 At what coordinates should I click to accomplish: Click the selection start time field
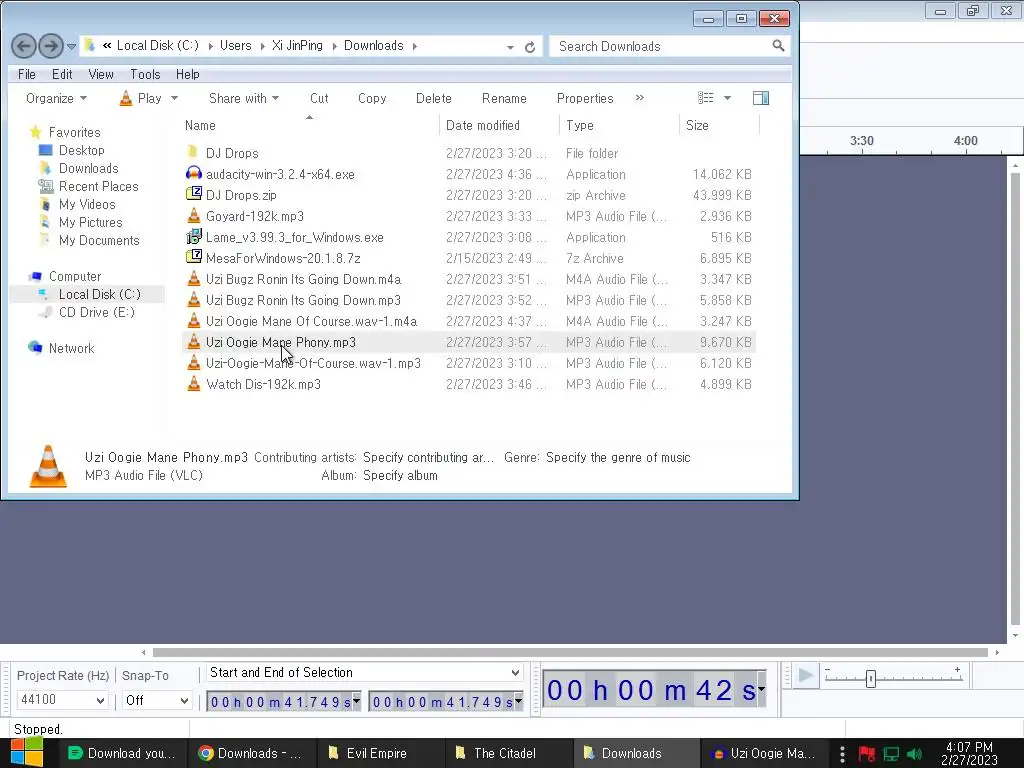(283, 702)
